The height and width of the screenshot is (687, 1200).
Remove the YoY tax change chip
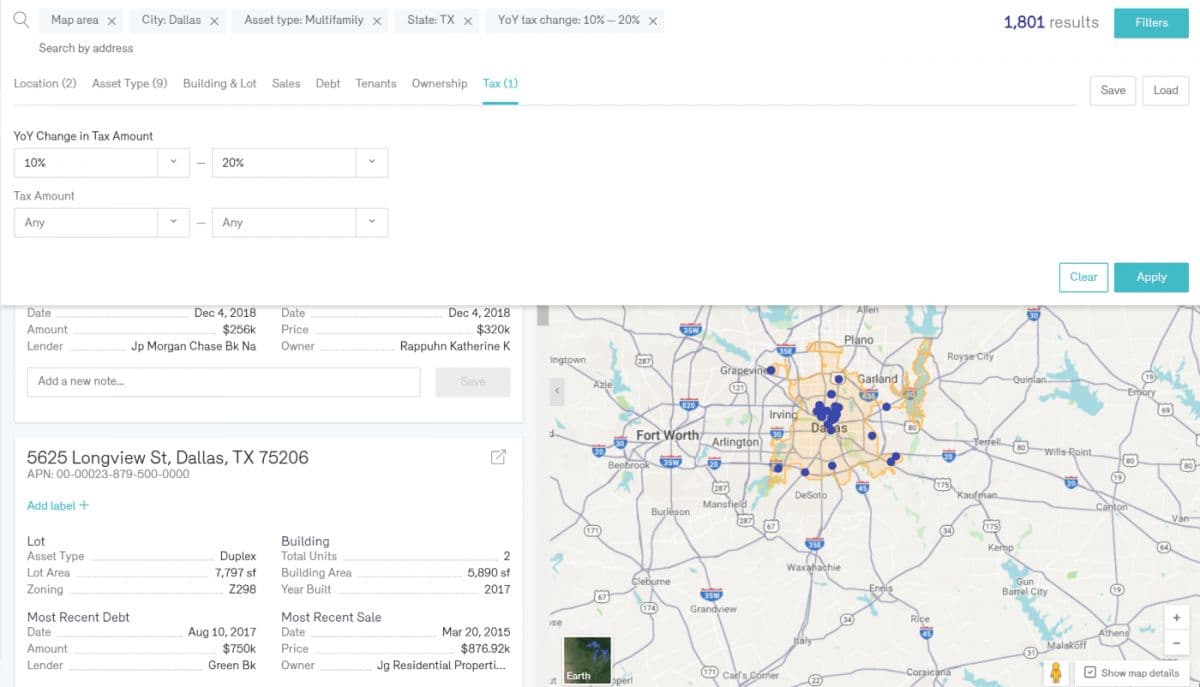[x=653, y=21]
